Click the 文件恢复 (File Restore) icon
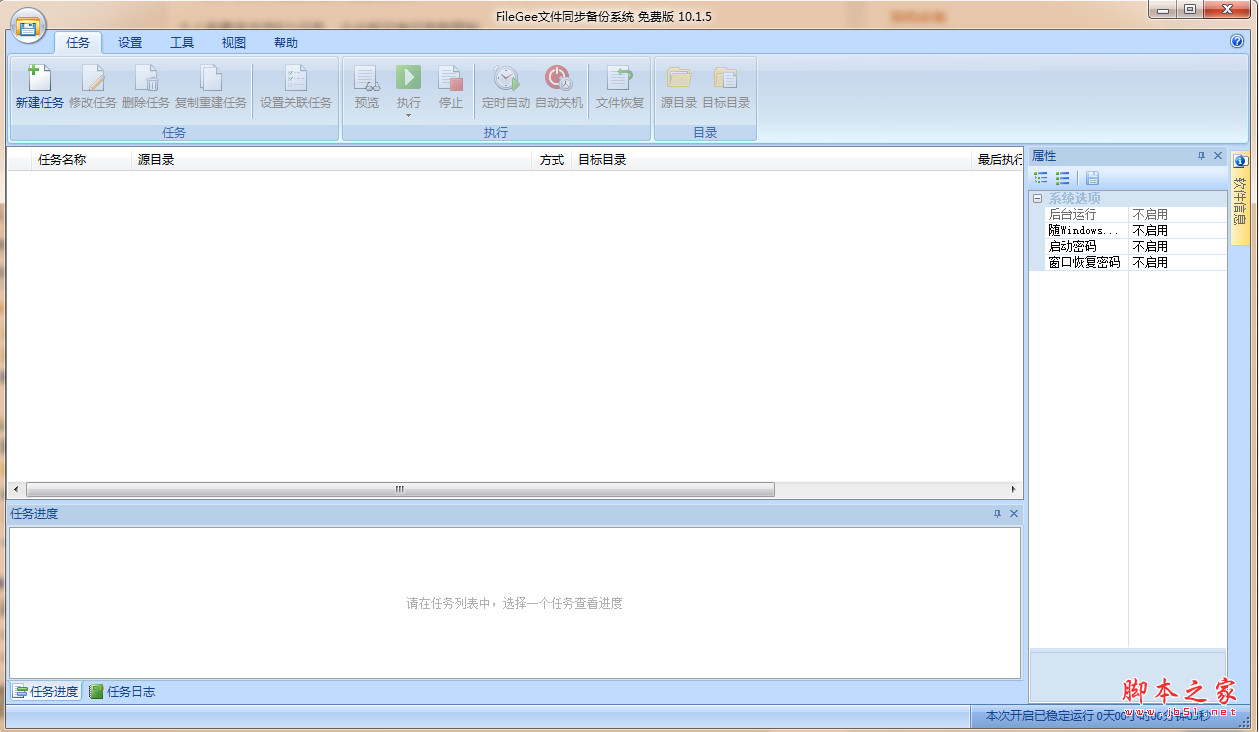The height and width of the screenshot is (732, 1259). coord(620,79)
